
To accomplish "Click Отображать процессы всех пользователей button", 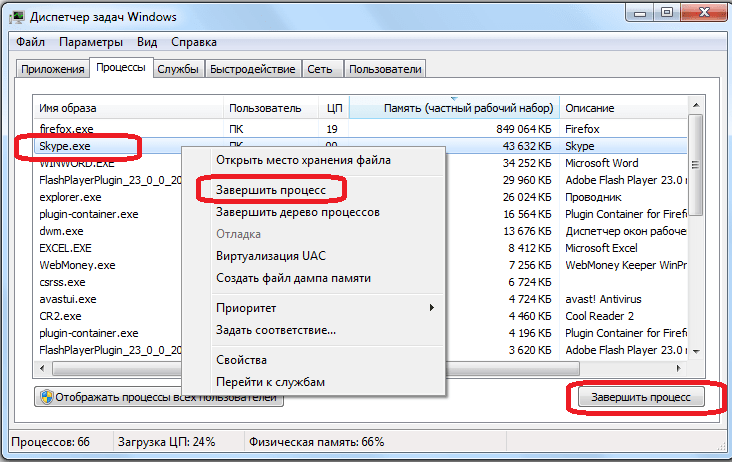I will (159, 397).
